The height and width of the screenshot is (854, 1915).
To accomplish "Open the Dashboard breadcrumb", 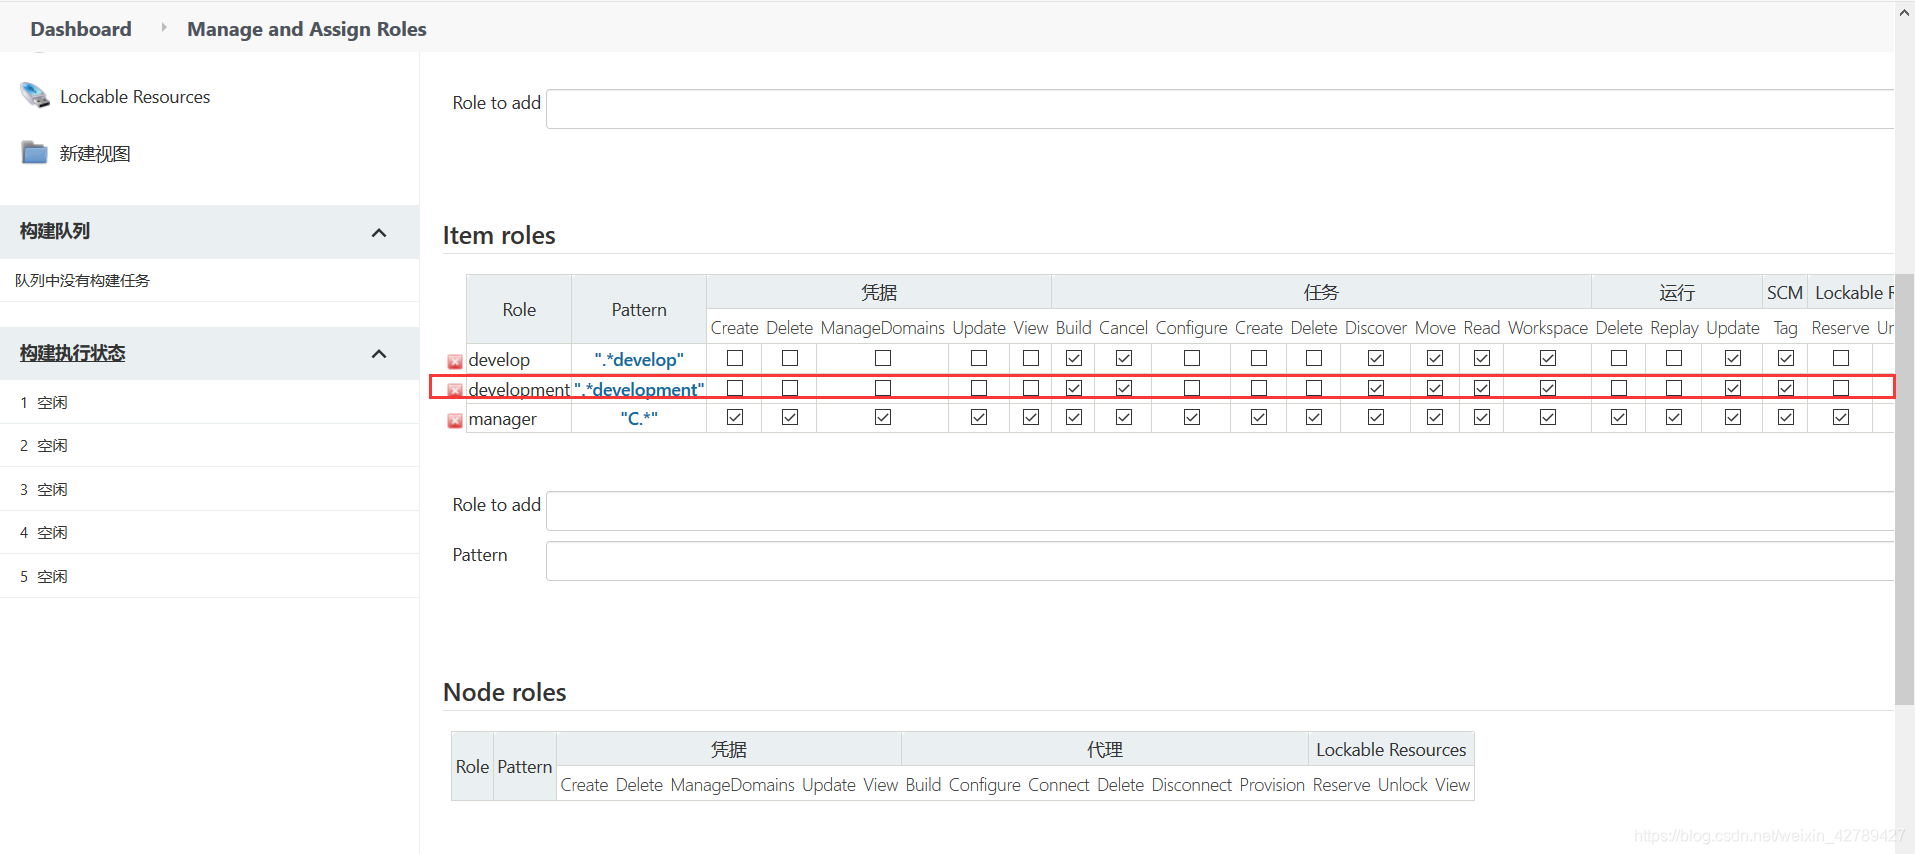I will coord(81,29).
